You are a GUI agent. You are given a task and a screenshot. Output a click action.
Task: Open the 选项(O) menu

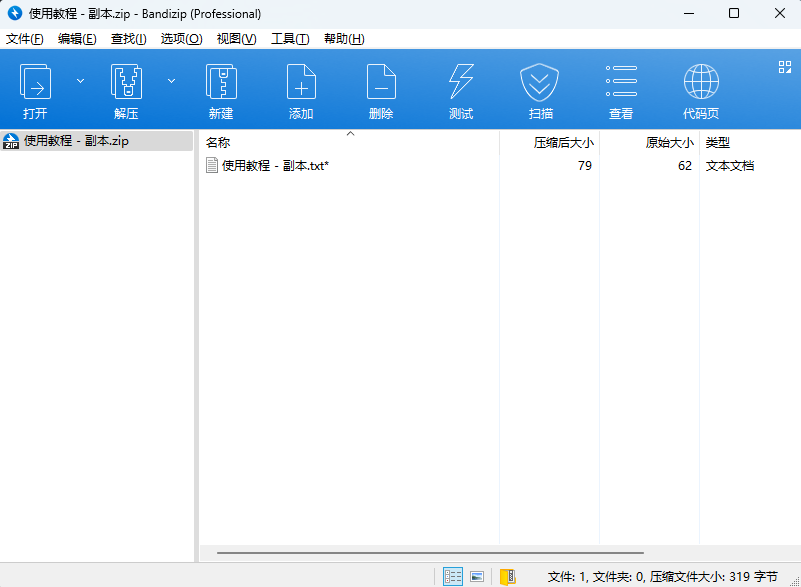point(181,39)
